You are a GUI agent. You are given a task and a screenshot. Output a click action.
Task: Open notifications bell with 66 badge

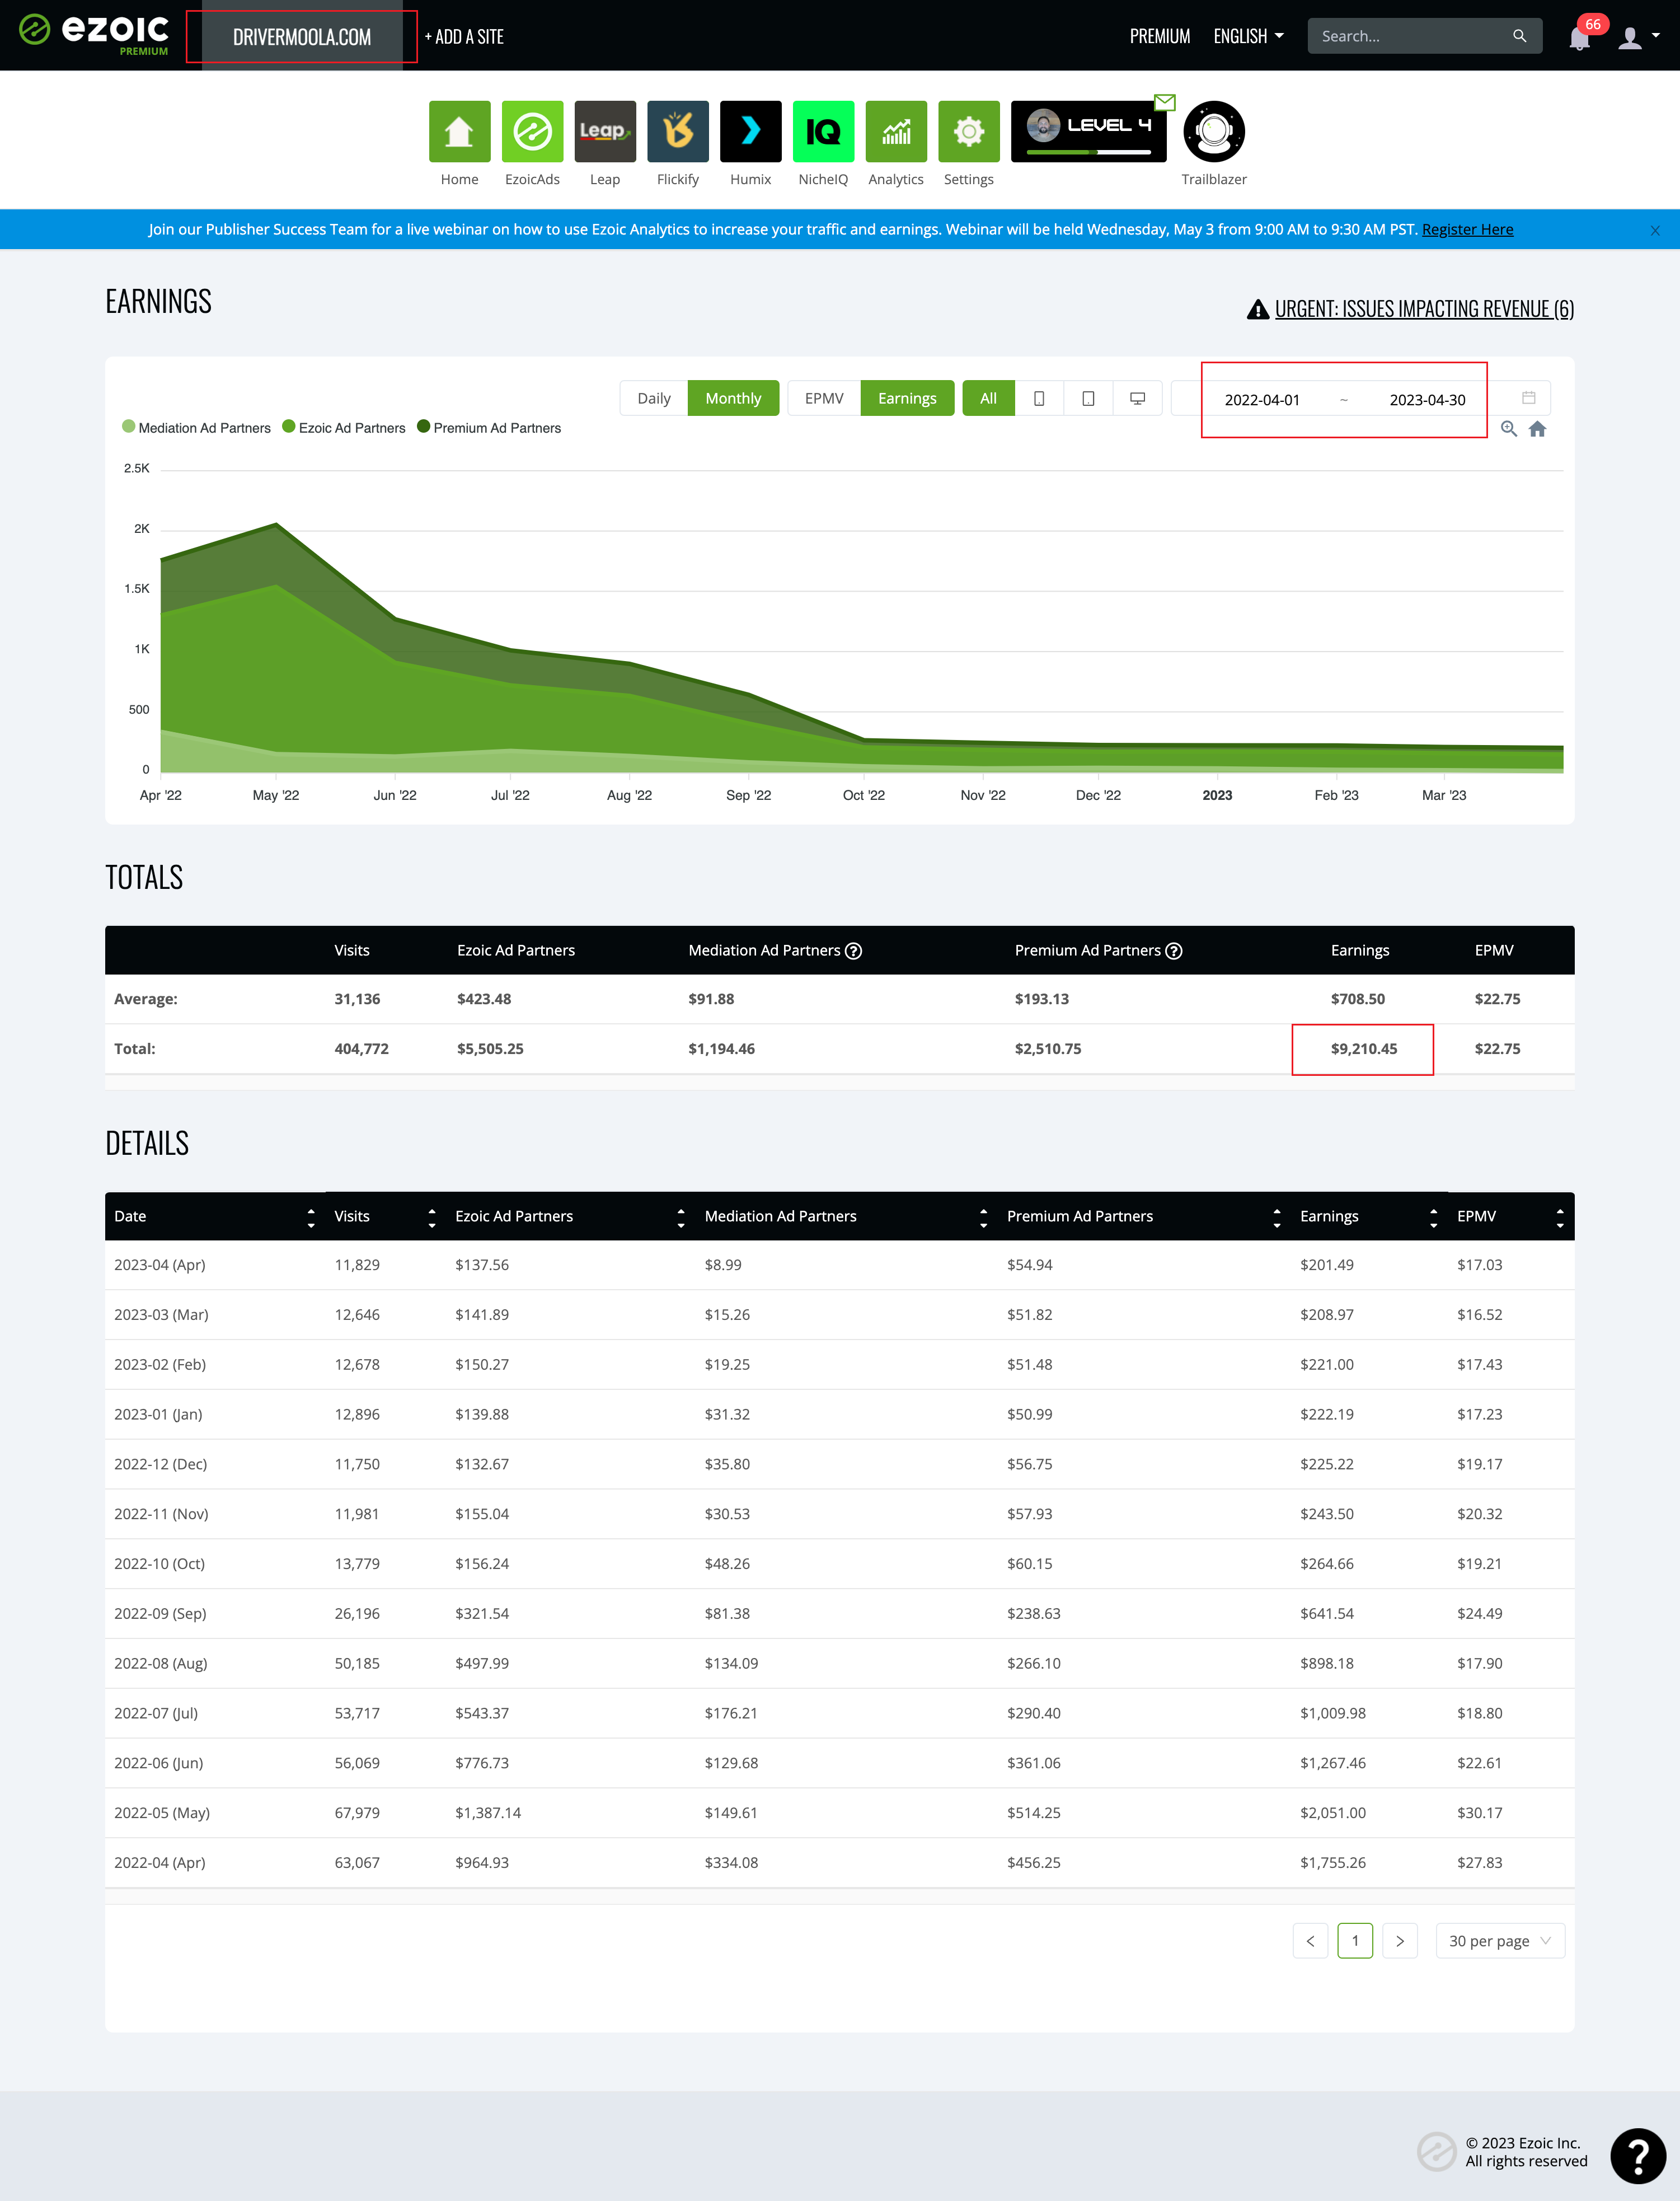click(x=1580, y=38)
